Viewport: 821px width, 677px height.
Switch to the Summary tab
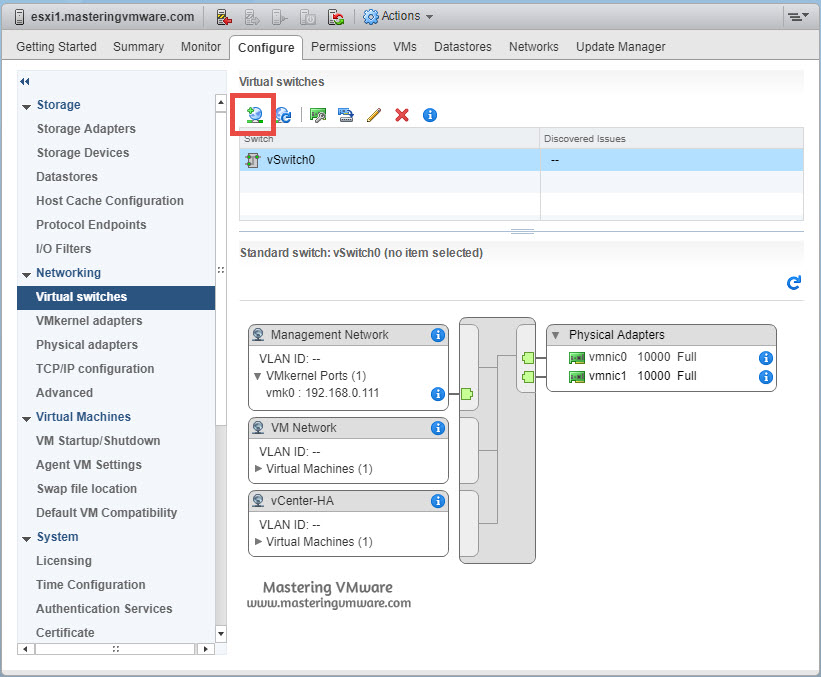[138, 47]
